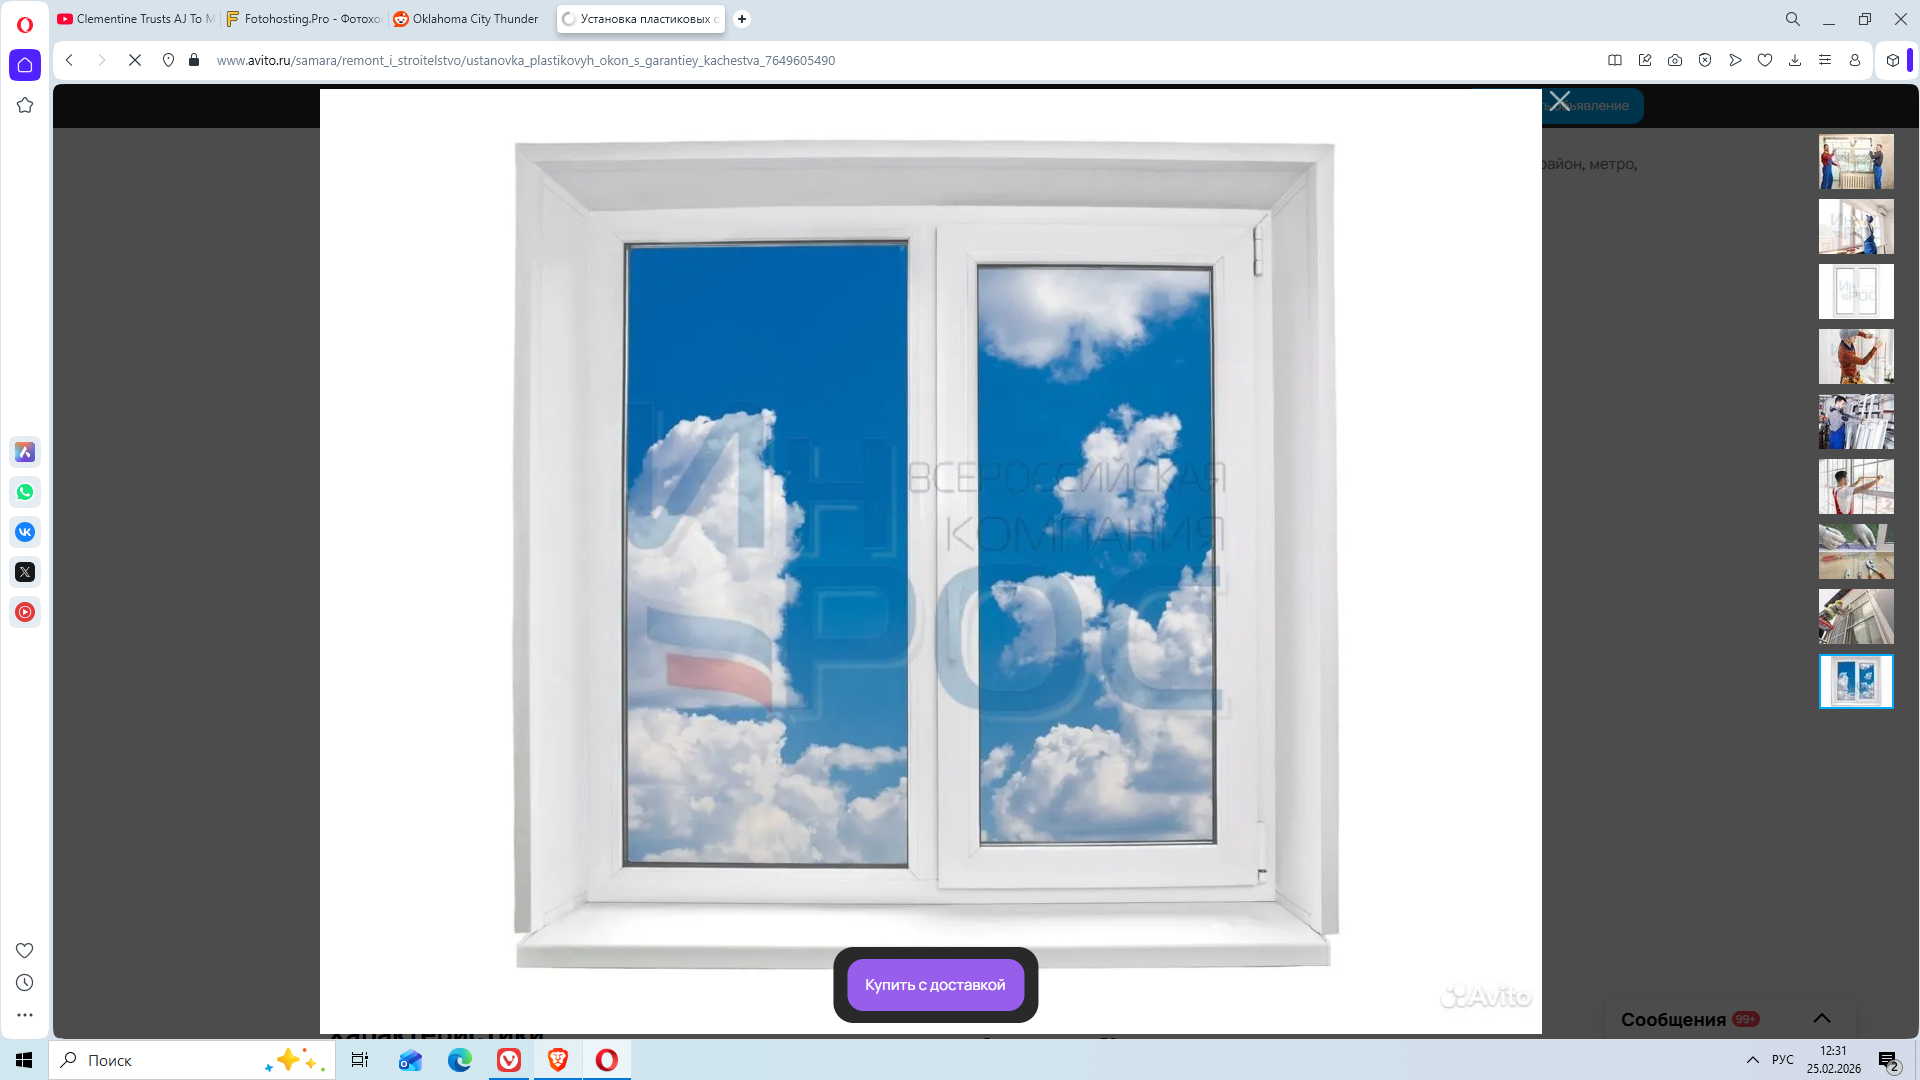Expand the Сообщения chat panel chevron
This screenshot has width=1920, height=1080.
pos(1822,1018)
